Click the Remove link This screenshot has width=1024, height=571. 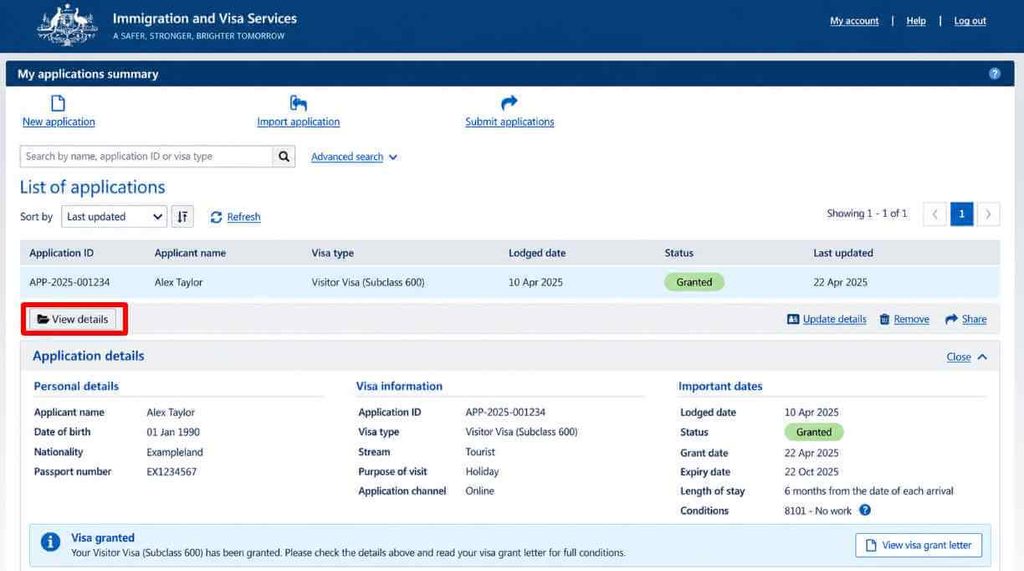tap(911, 319)
